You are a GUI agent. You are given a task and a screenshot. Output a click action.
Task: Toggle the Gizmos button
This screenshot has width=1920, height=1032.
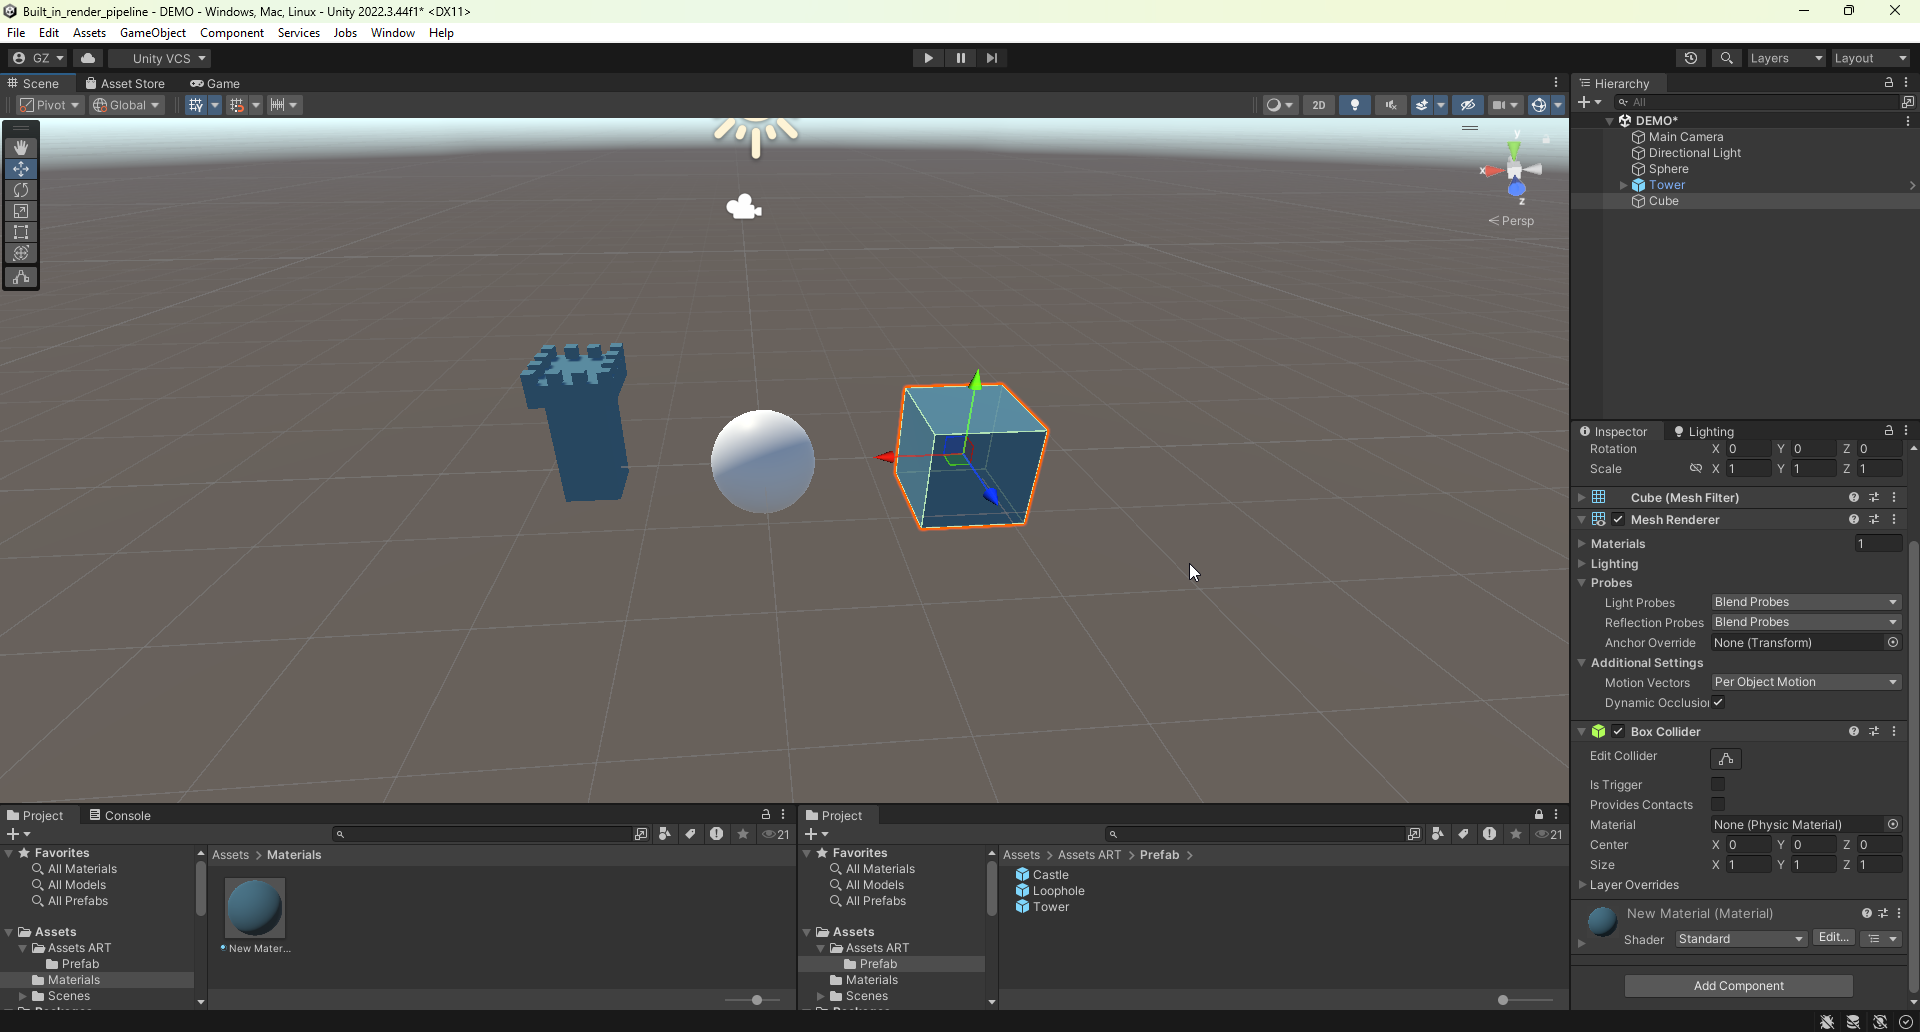click(1538, 105)
